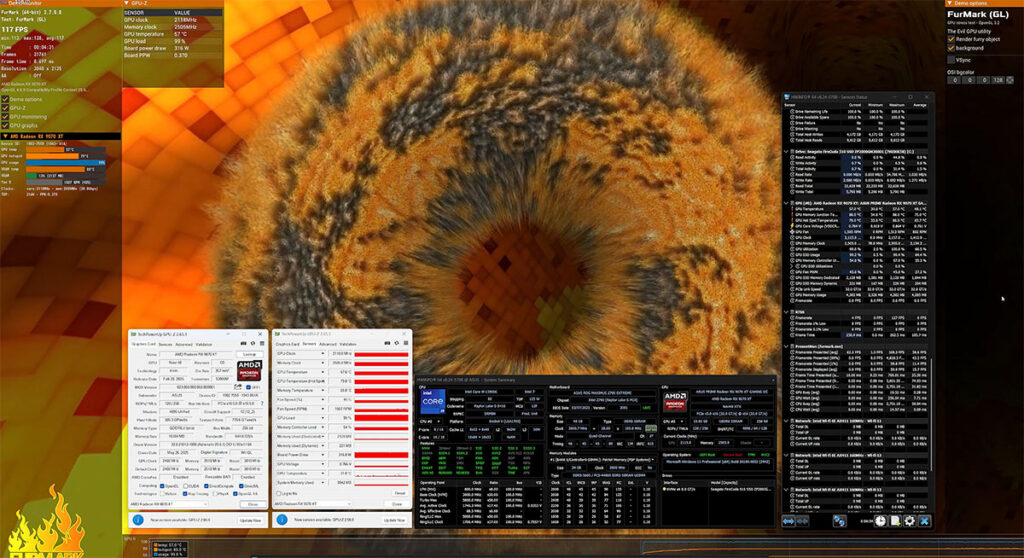Click Update Now in first GPU-Z notice
The image size is (1024, 558).
pyautogui.click(x=250, y=520)
